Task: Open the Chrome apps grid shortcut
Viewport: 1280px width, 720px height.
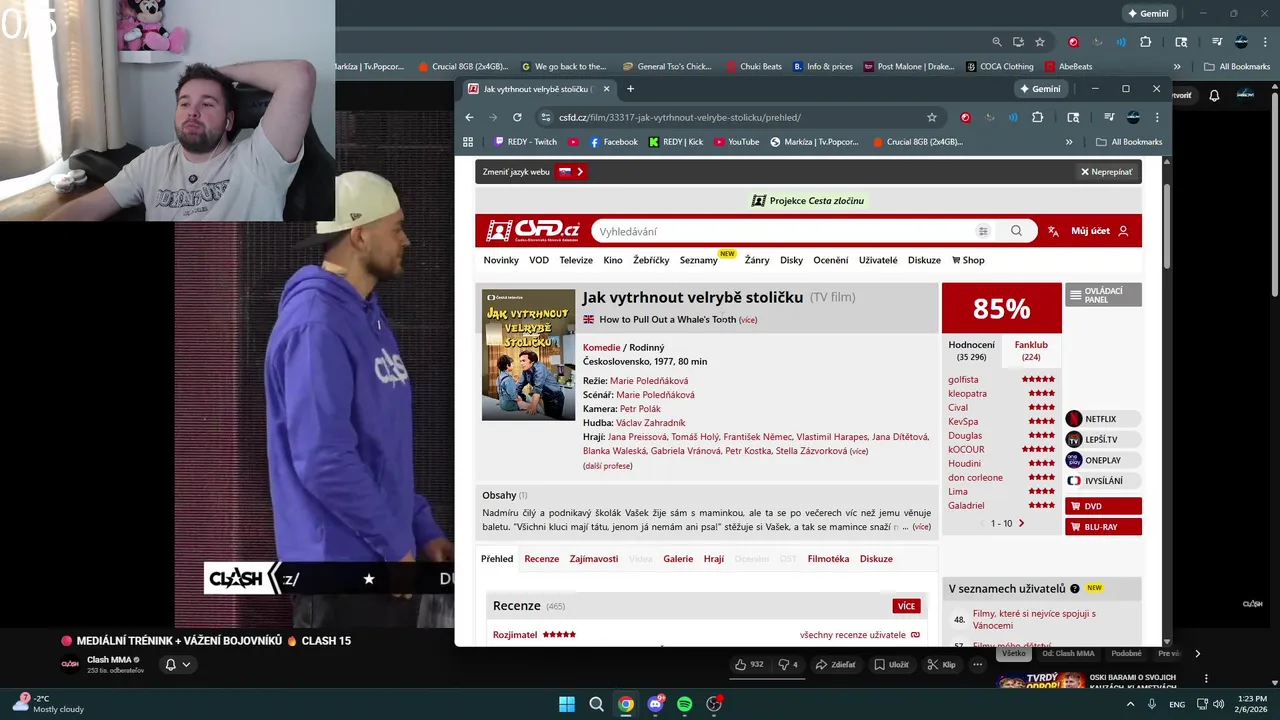Action: point(468,142)
